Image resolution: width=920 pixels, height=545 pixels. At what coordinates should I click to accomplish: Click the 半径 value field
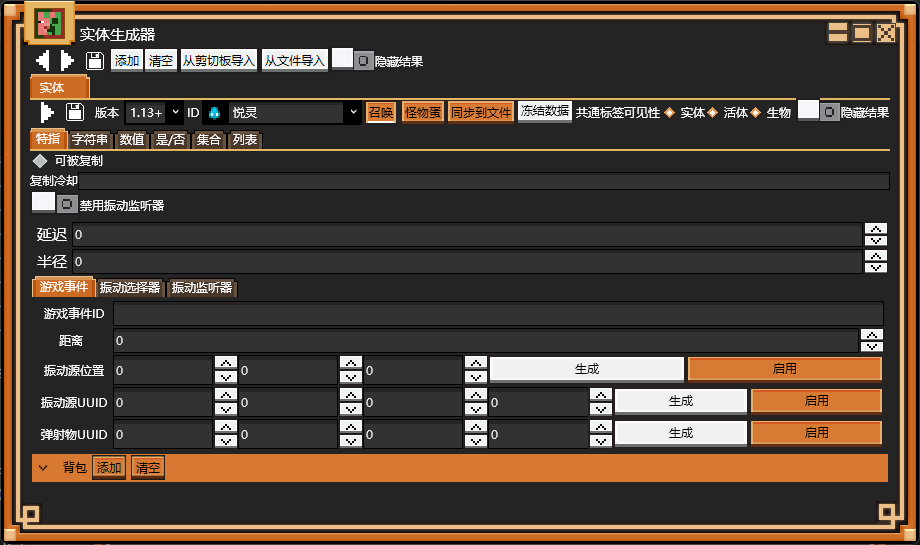tap(468, 262)
